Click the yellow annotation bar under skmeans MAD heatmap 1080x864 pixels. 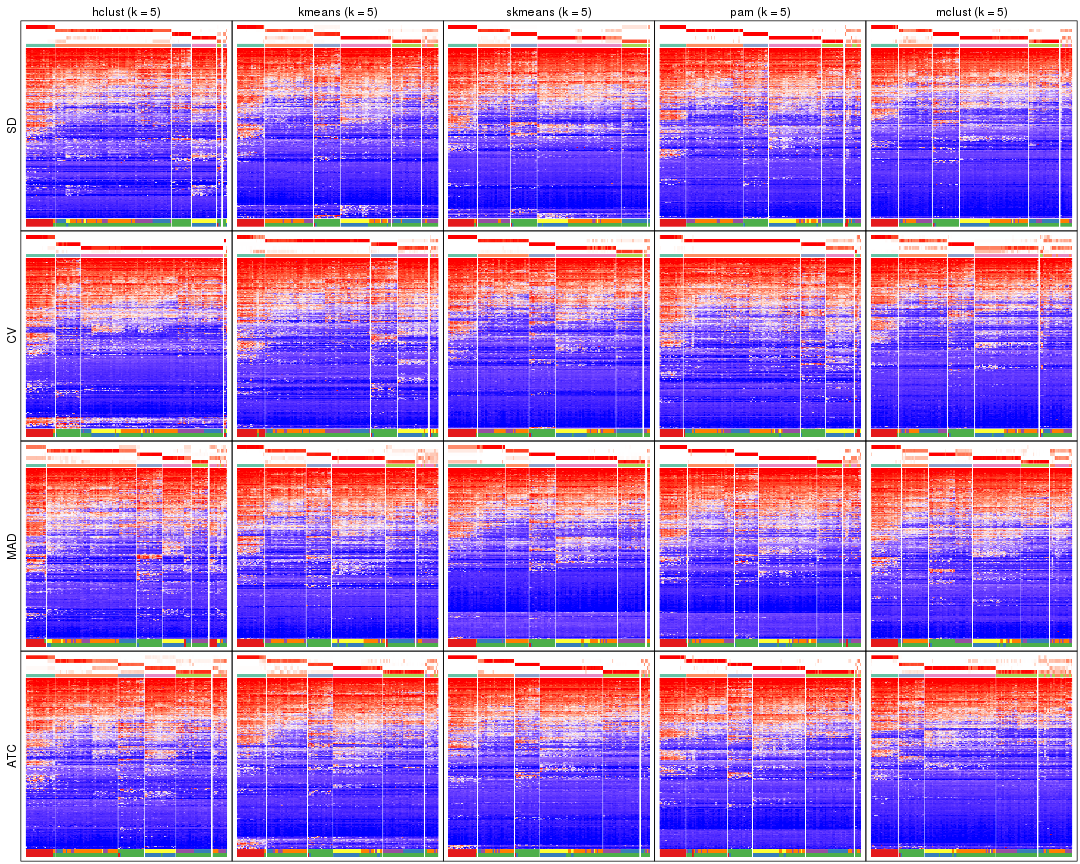coord(570,640)
